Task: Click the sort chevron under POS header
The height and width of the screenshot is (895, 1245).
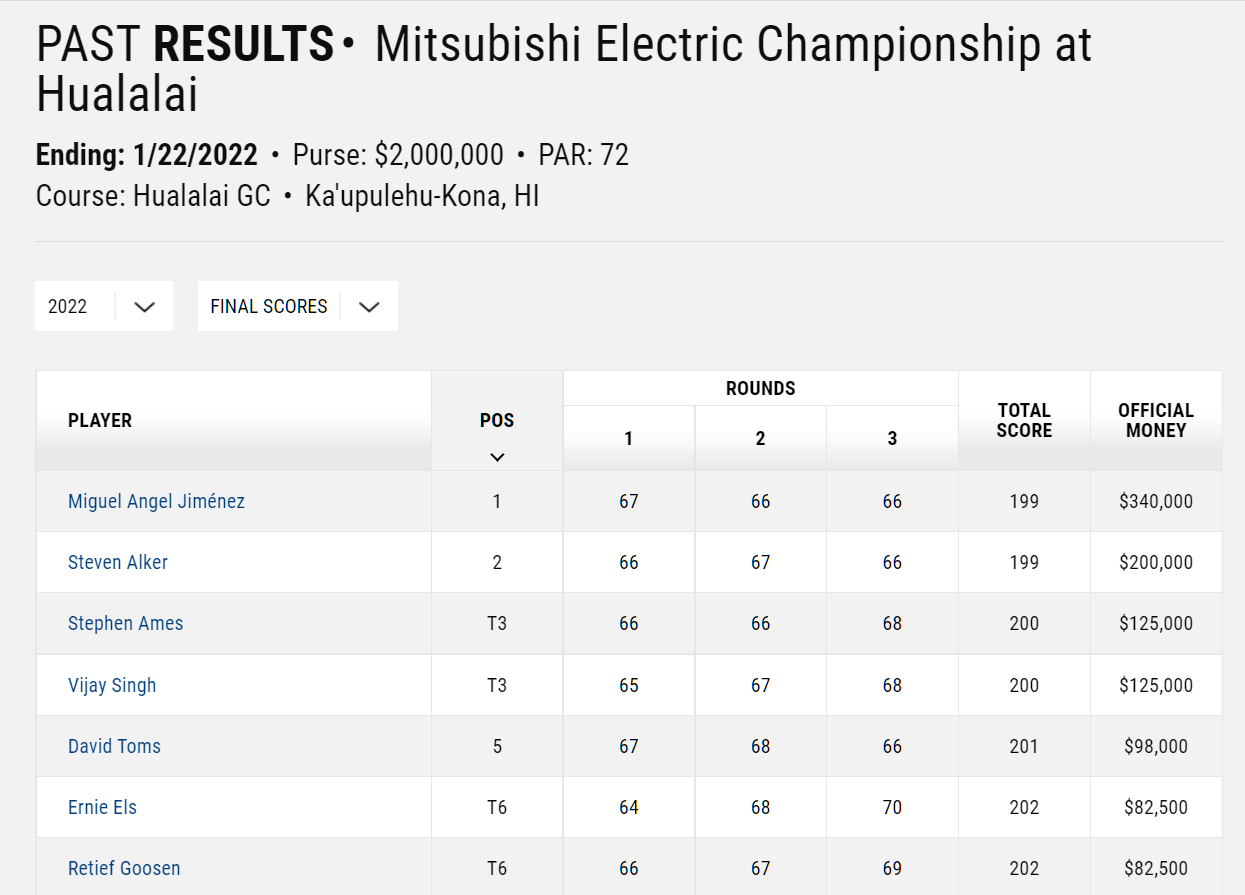Action: point(496,456)
